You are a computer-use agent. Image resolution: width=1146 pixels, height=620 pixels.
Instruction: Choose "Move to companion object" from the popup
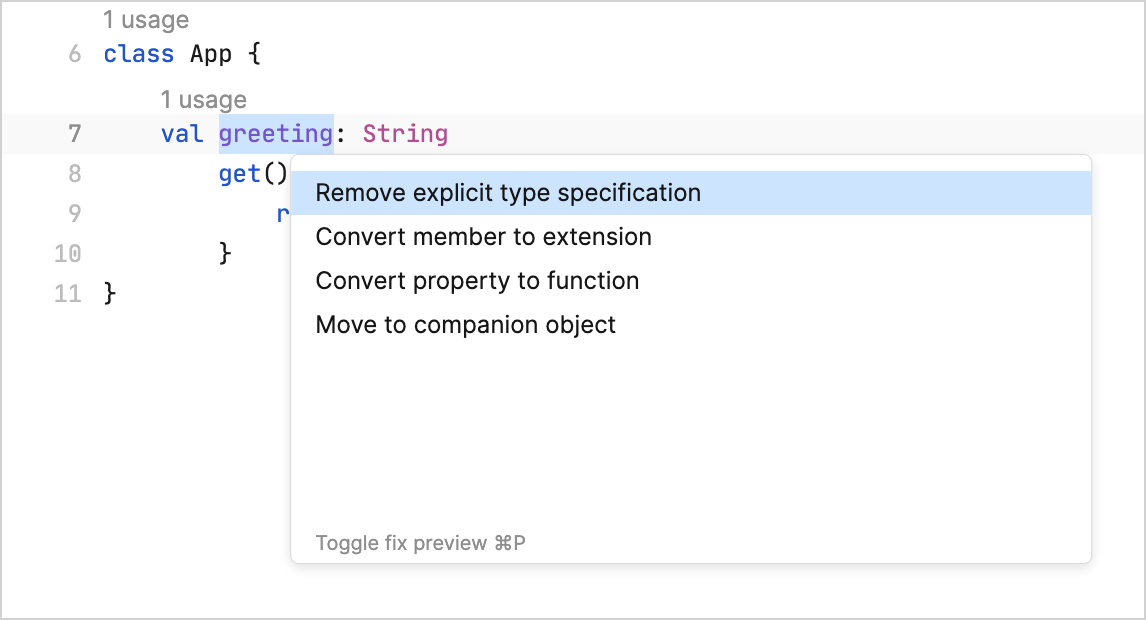[465, 324]
